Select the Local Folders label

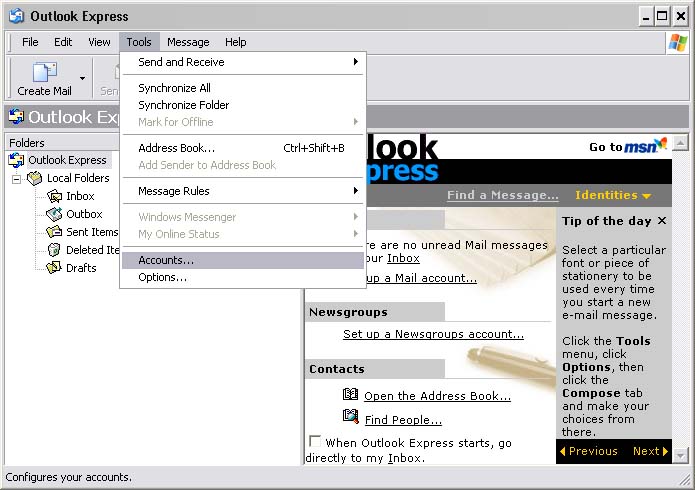[x=78, y=178]
